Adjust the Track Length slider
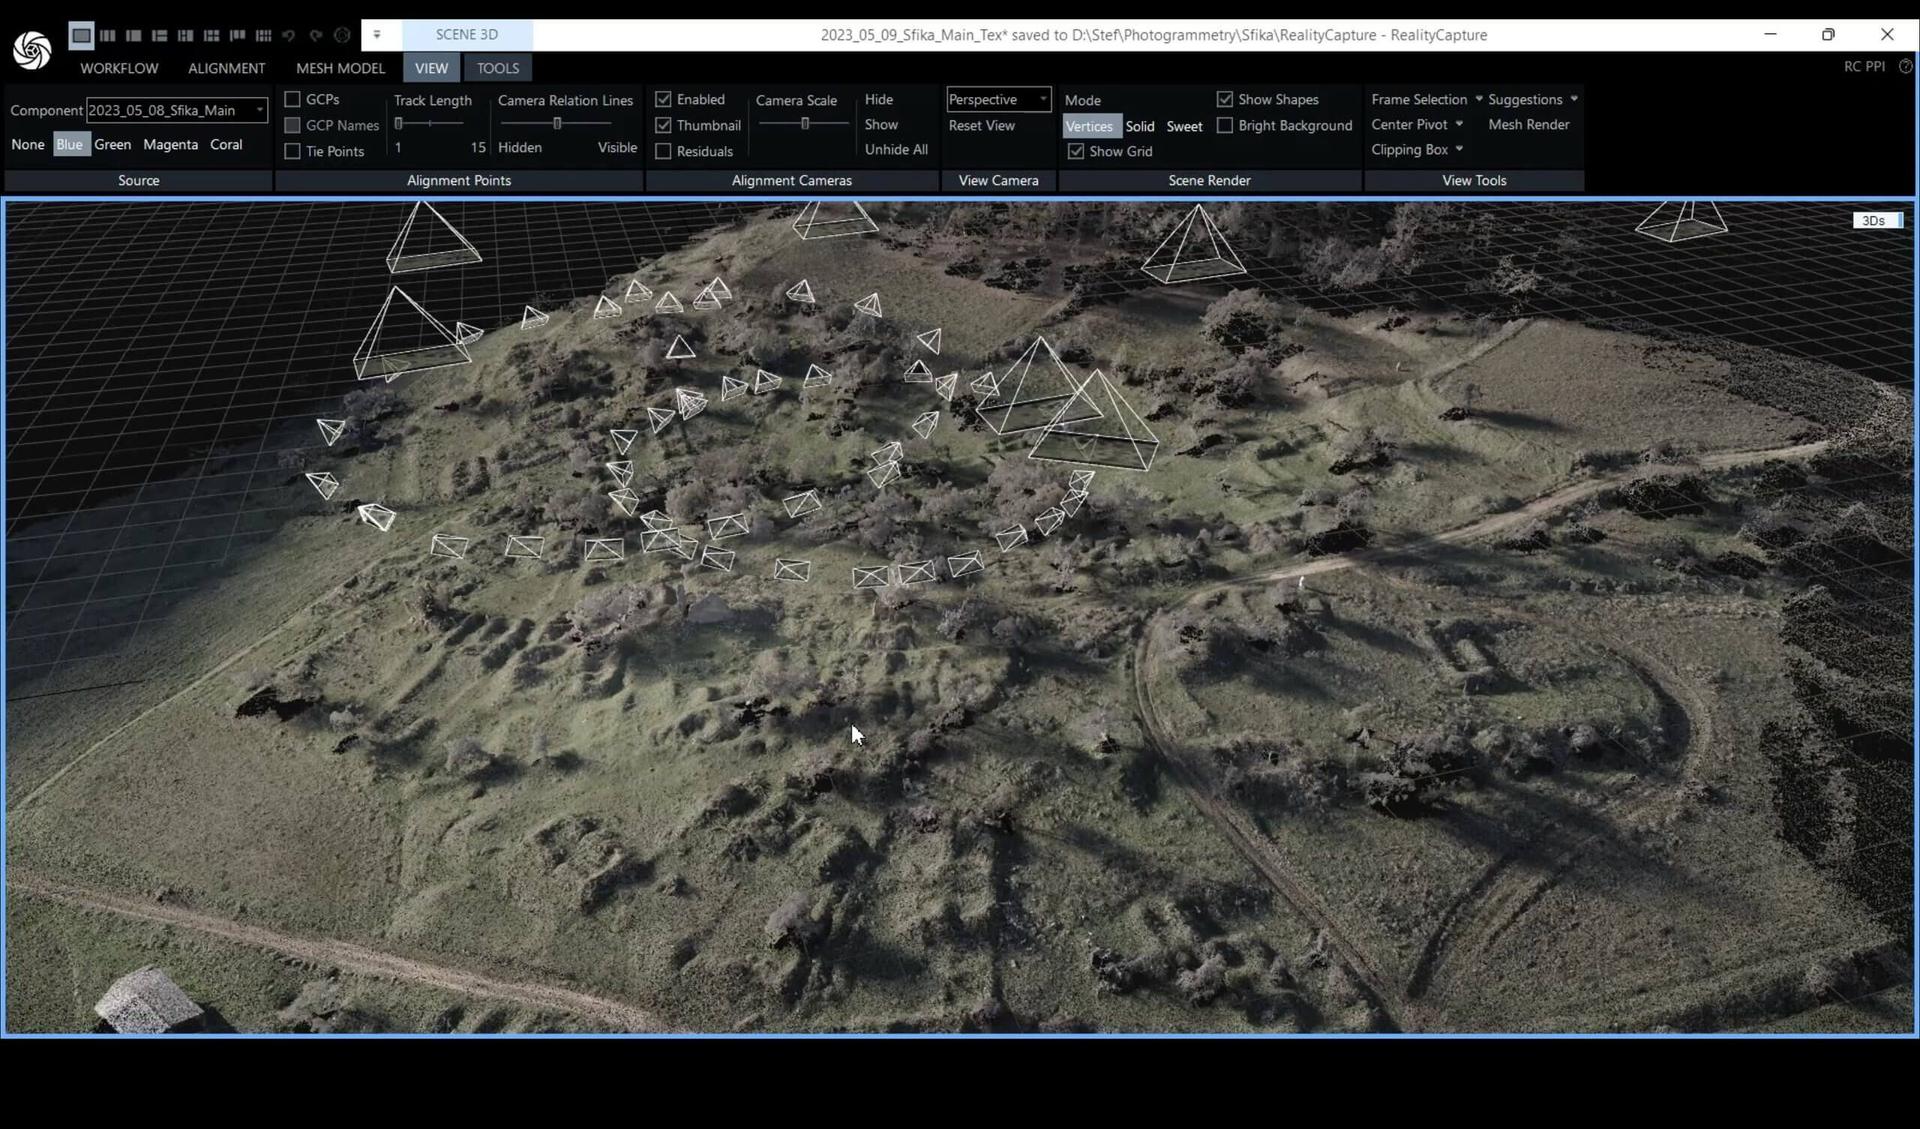Viewport: 1920px width, 1129px height. [x=431, y=123]
